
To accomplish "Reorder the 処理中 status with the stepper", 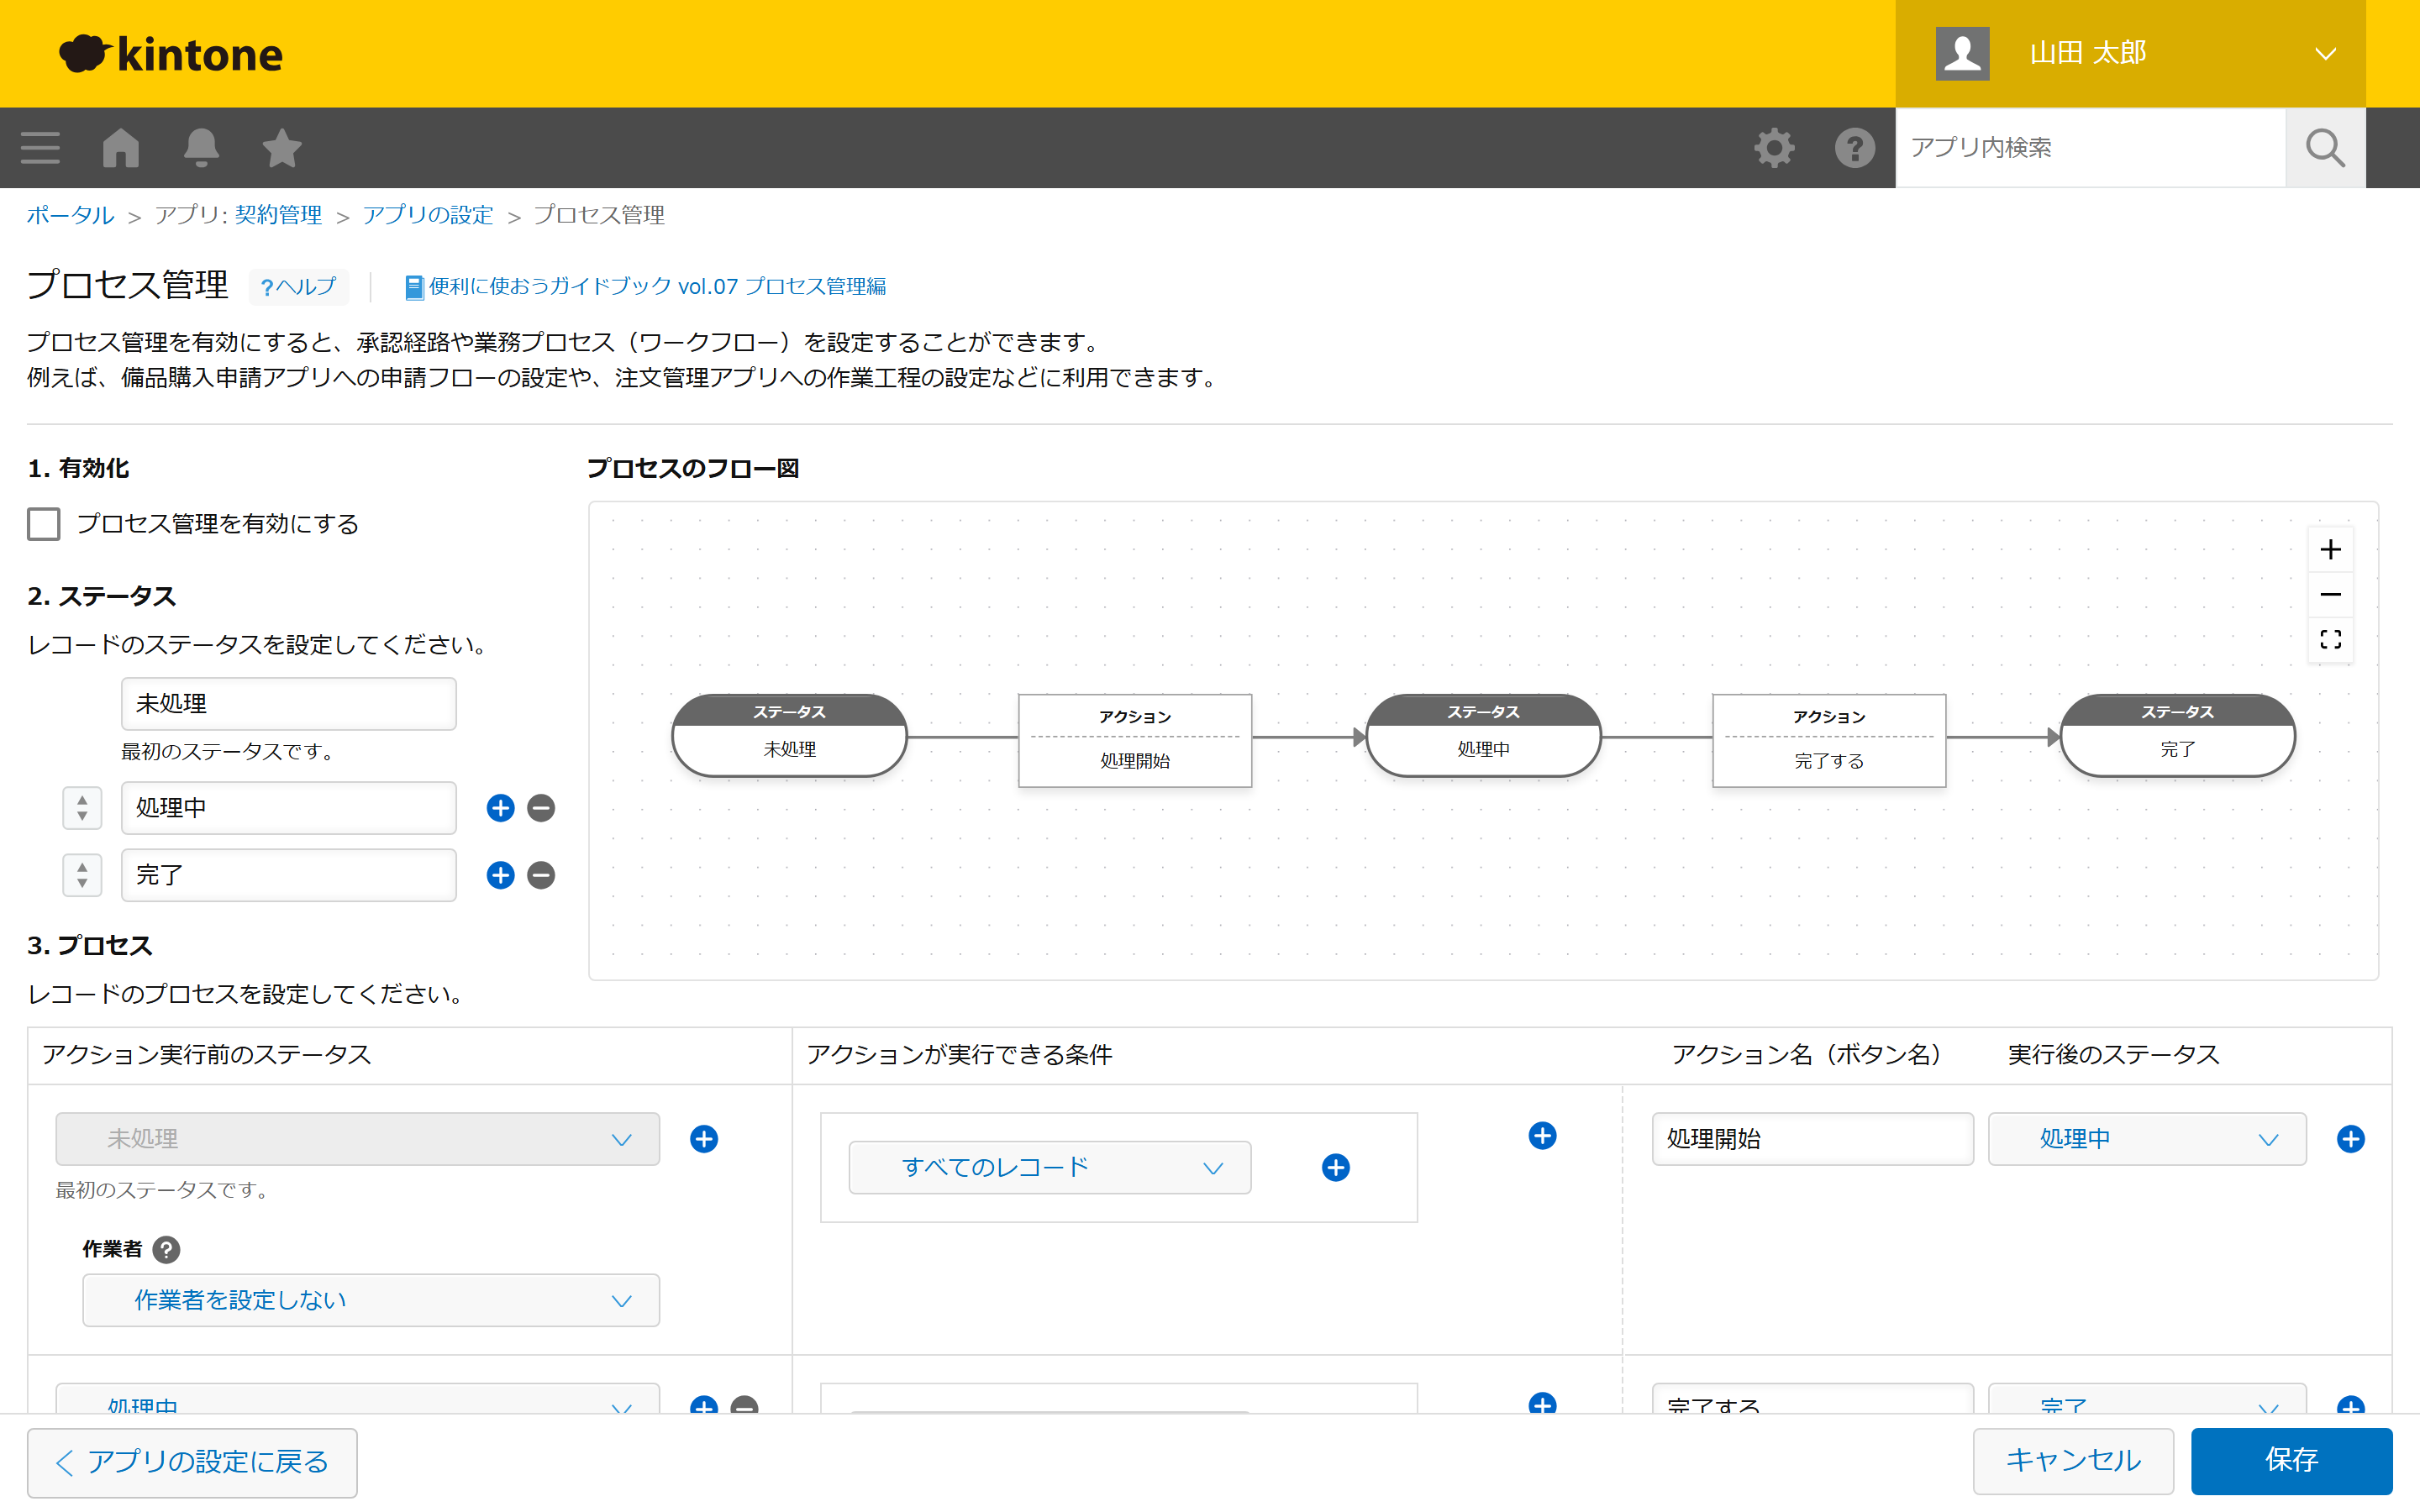I will (x=82, y=808).
